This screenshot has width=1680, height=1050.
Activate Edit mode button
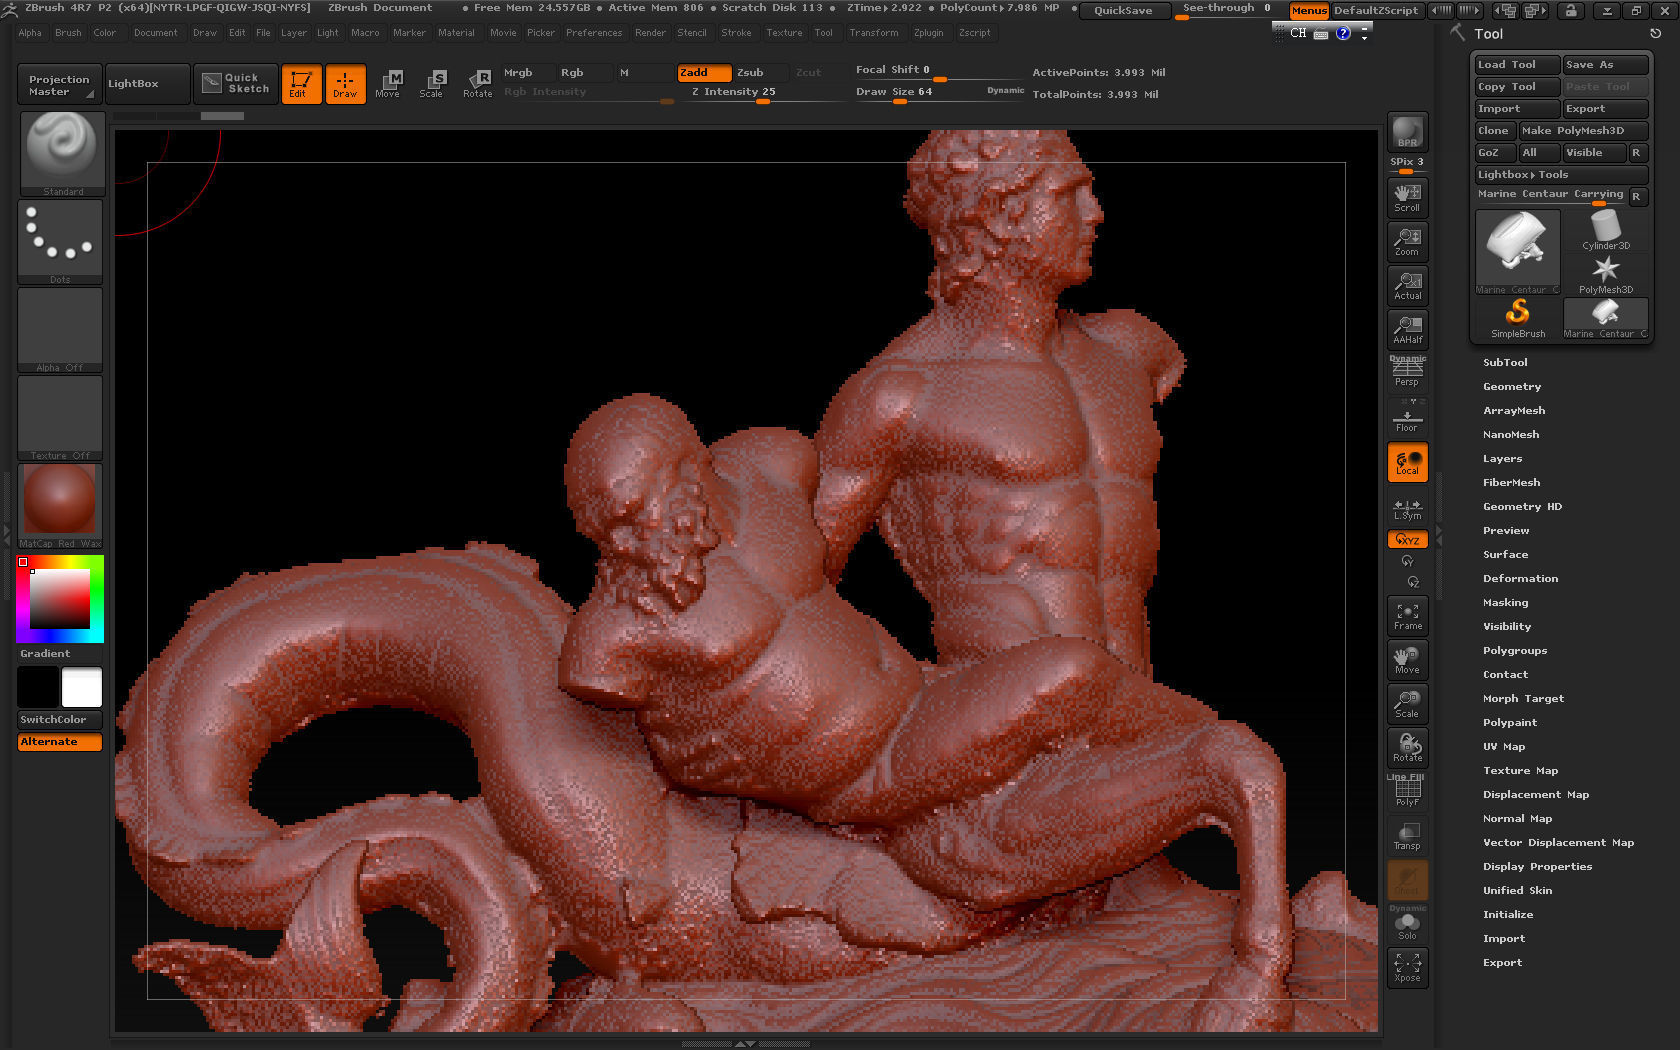[301, 84]
